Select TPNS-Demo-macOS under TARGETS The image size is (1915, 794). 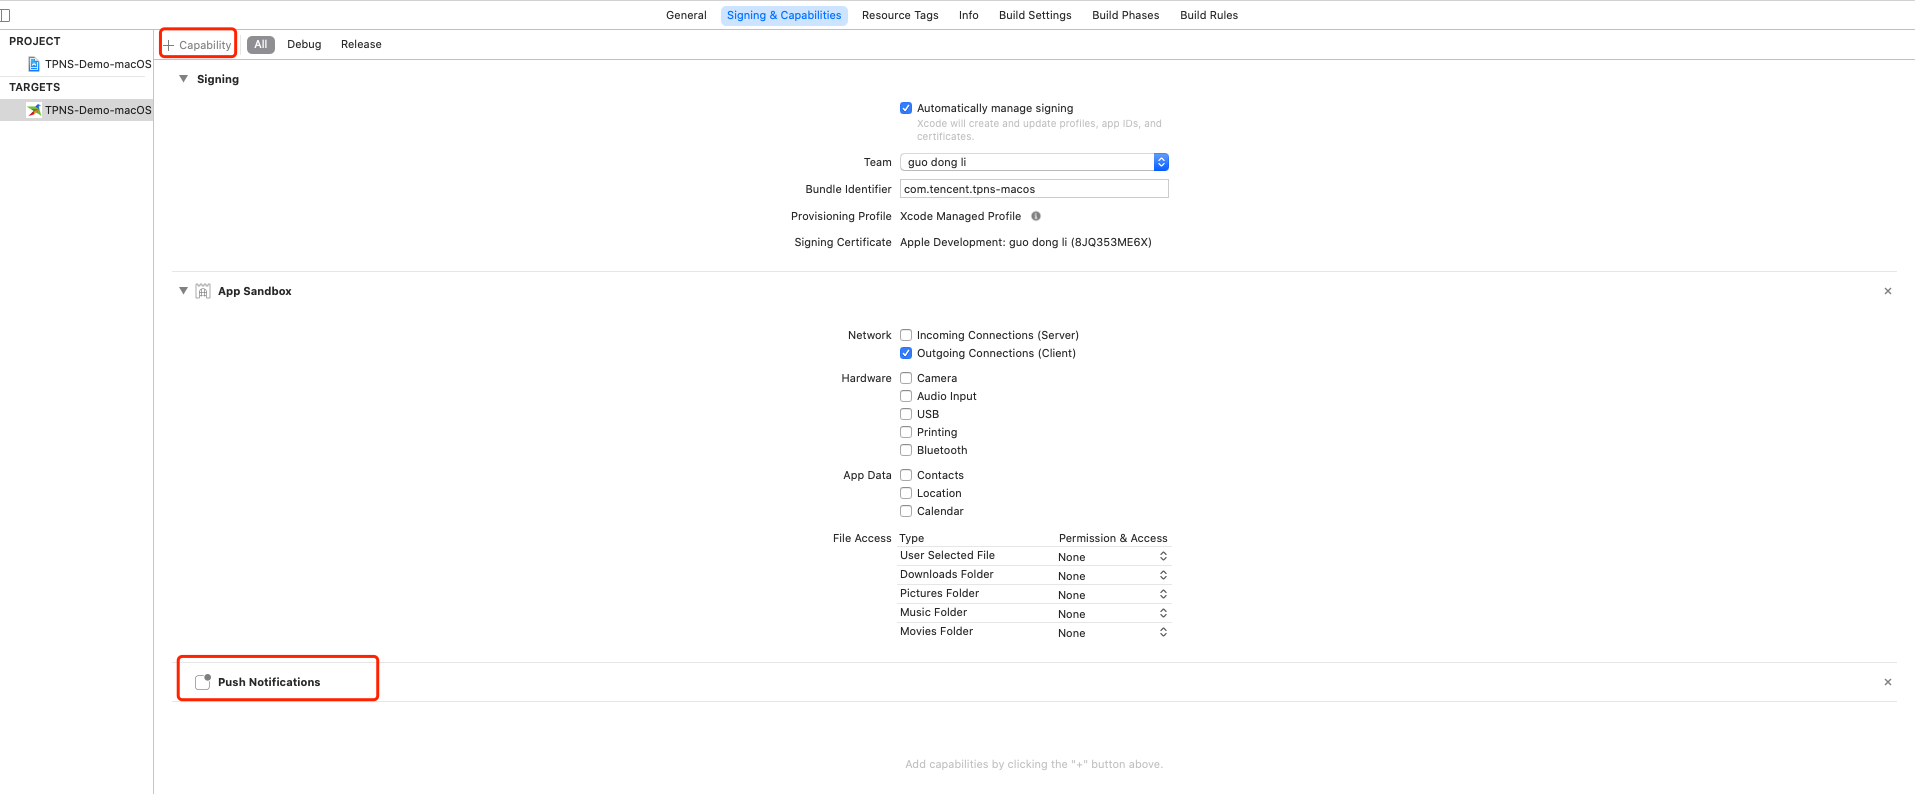77,110
